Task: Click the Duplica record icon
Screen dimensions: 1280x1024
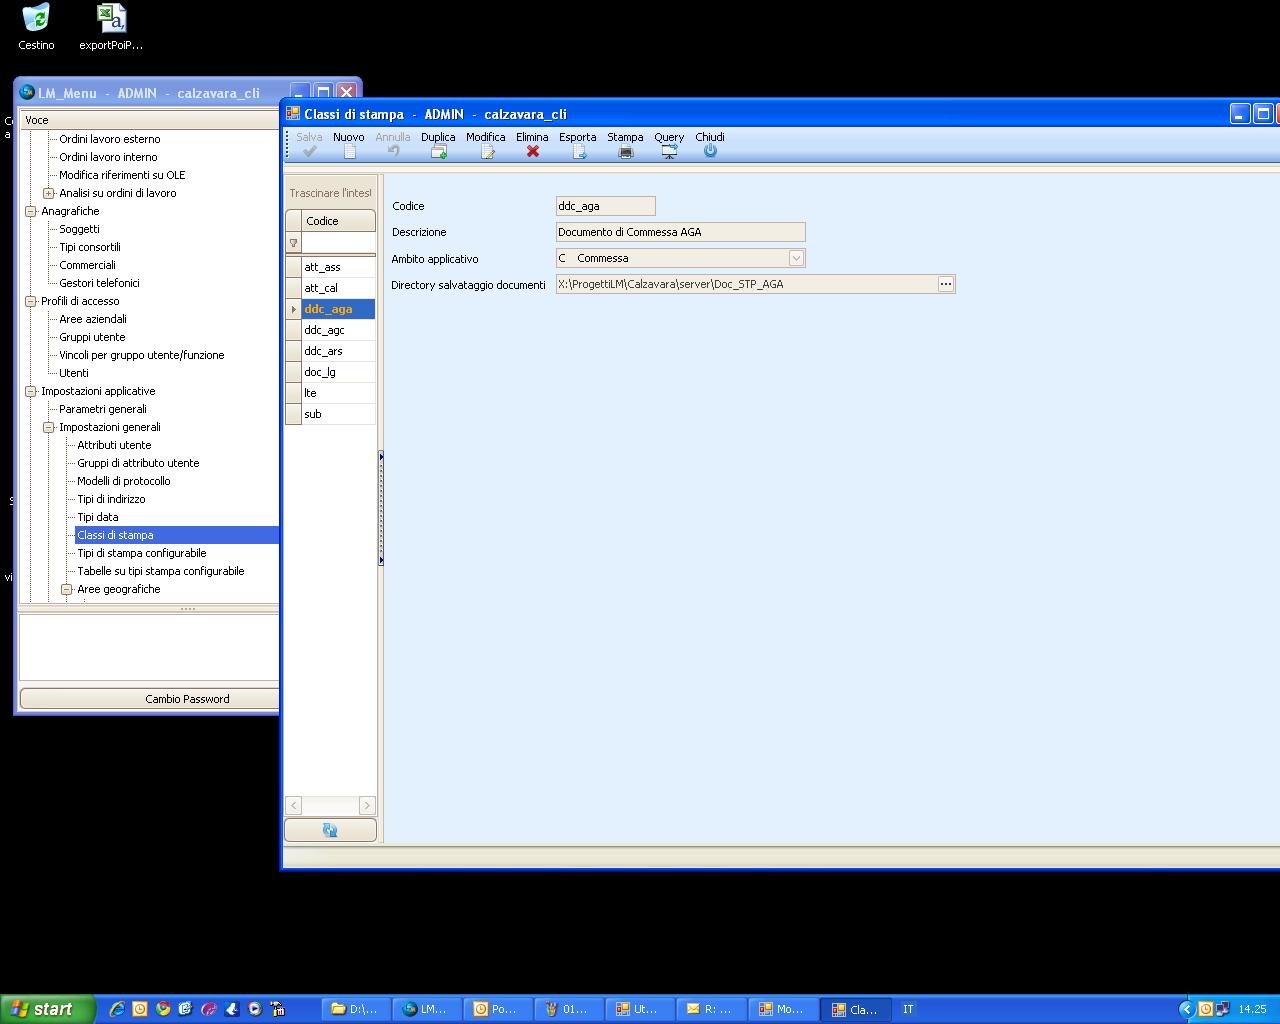Action: pyautogui.click(x=438, y=151)
